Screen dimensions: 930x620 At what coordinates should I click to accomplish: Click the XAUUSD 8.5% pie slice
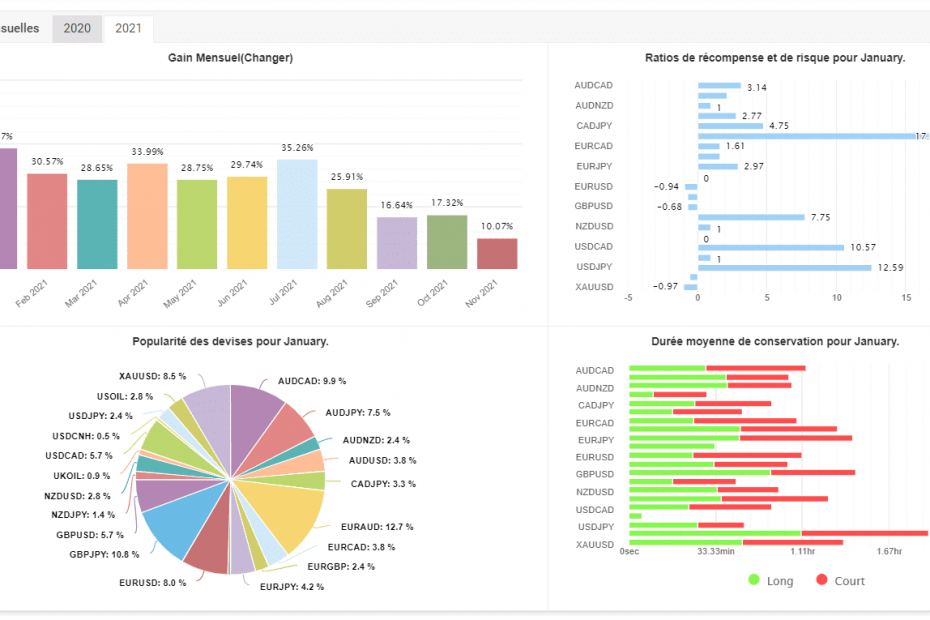point(209,410)
